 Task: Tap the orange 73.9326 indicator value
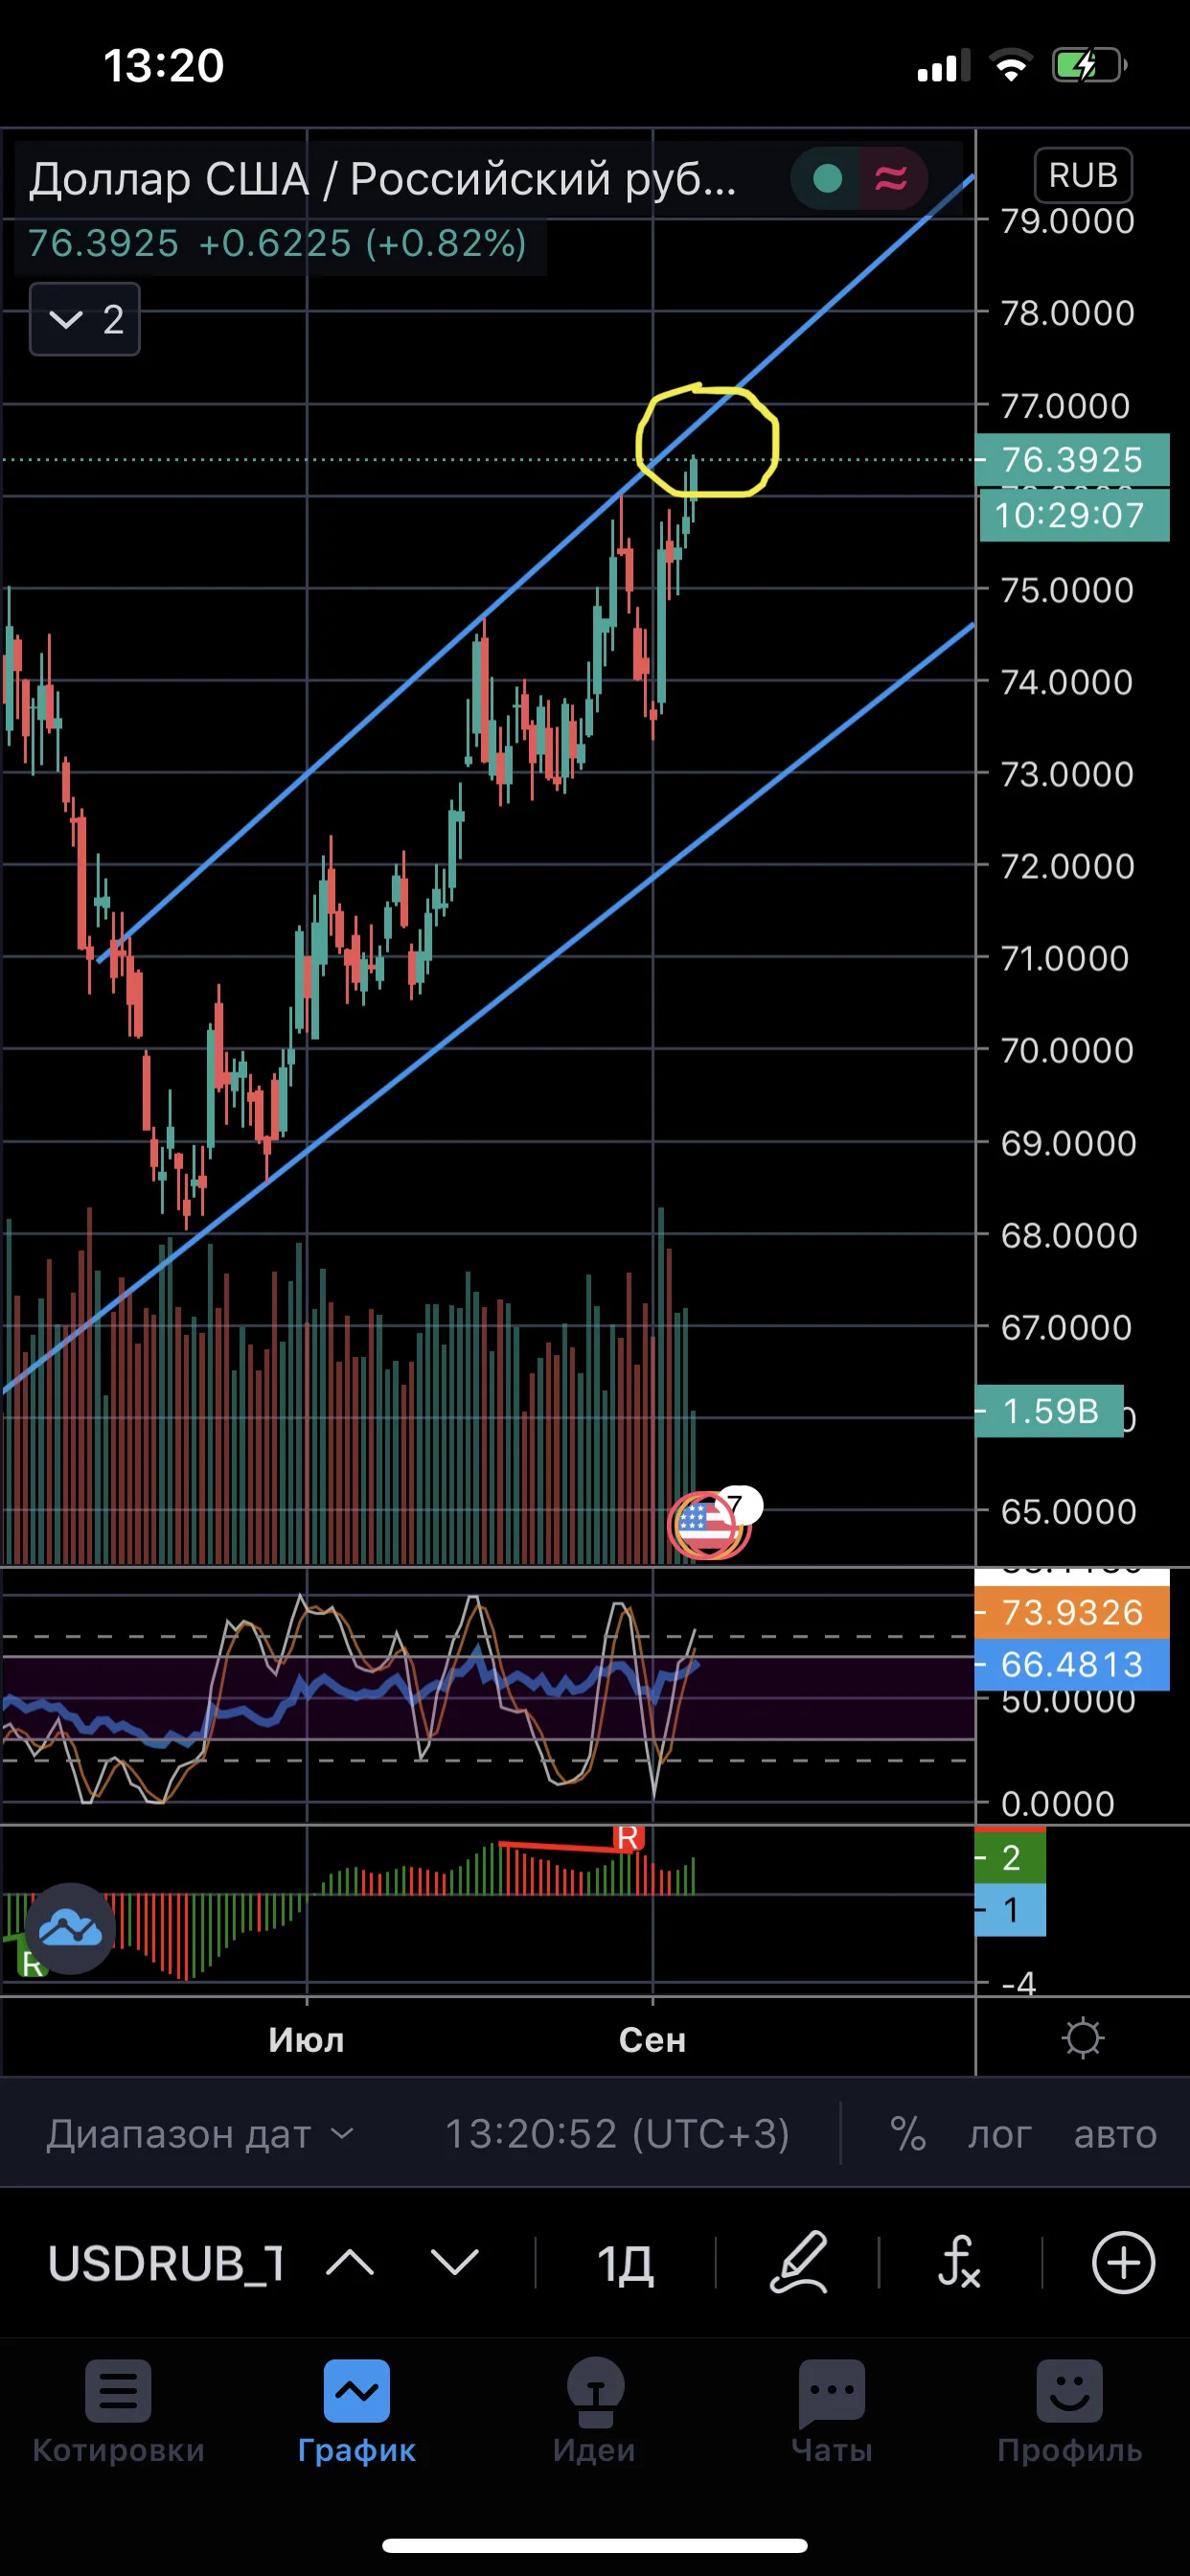coord(1072,1612)
